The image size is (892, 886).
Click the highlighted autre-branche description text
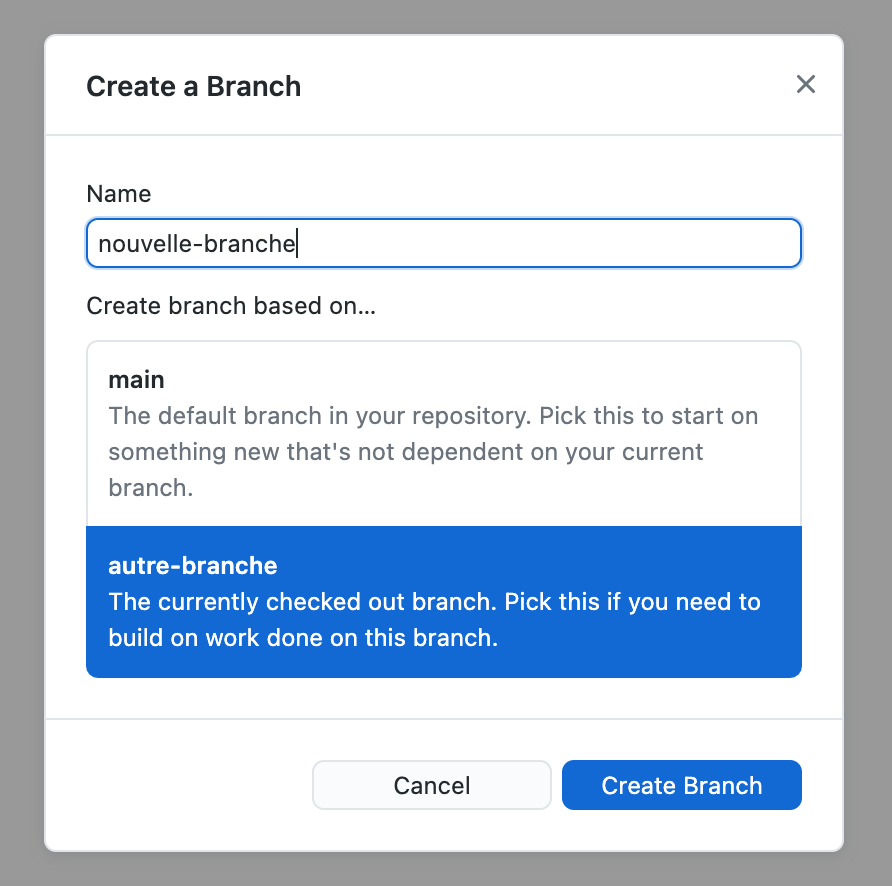(435, 620)
